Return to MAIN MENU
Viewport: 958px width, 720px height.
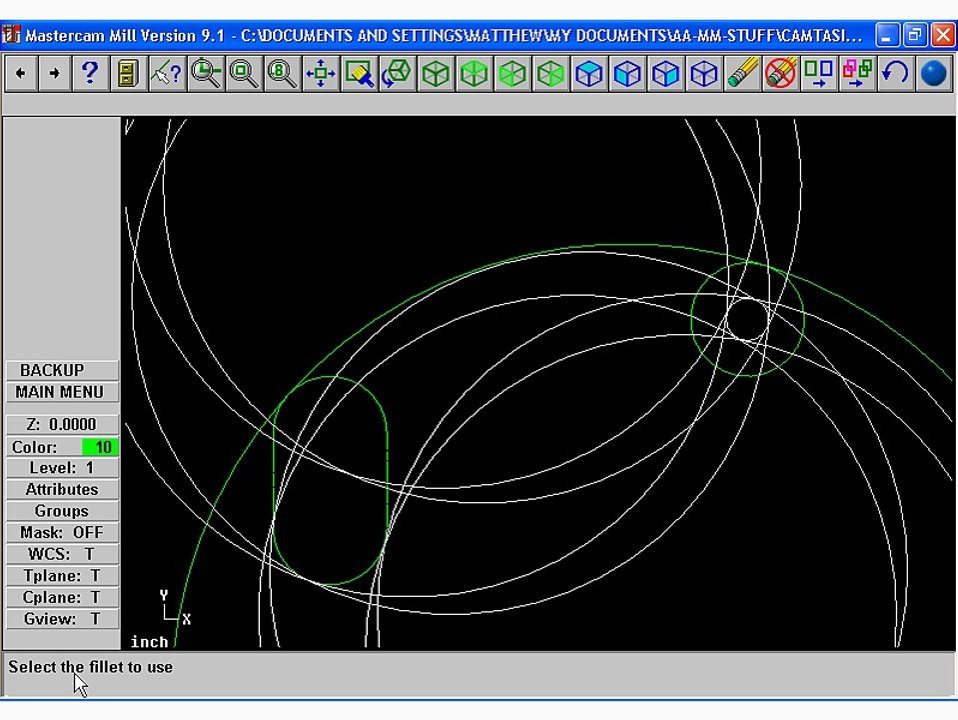click(x=62, y=392)
